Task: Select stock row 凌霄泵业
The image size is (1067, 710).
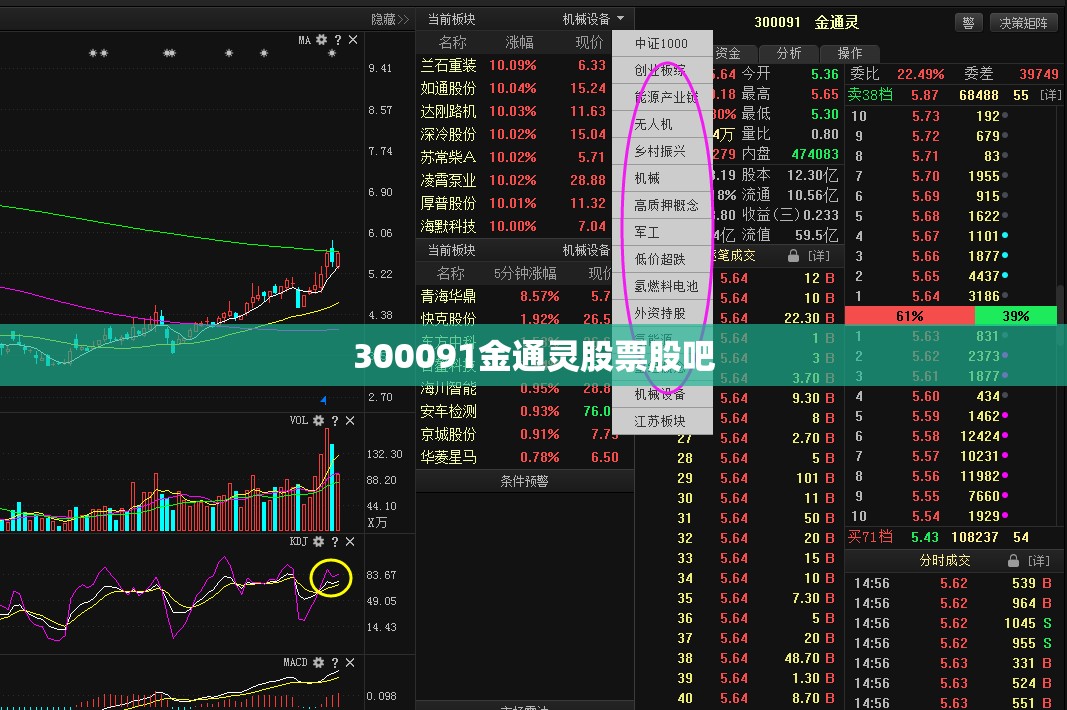Action: pyautogui.click(x=514, y=180)
